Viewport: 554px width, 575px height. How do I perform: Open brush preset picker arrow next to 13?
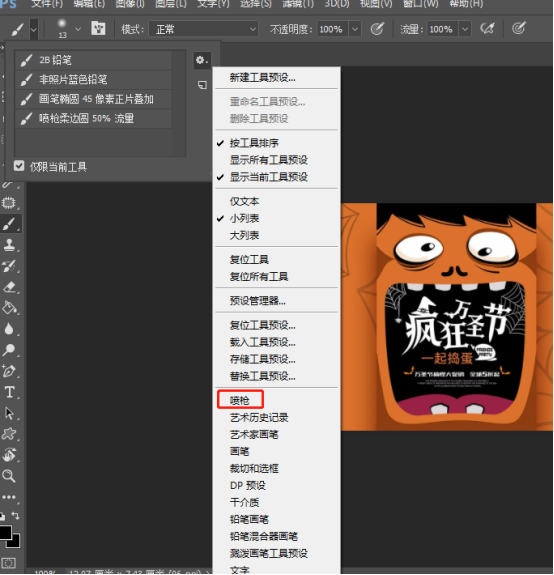pos(78,29)
